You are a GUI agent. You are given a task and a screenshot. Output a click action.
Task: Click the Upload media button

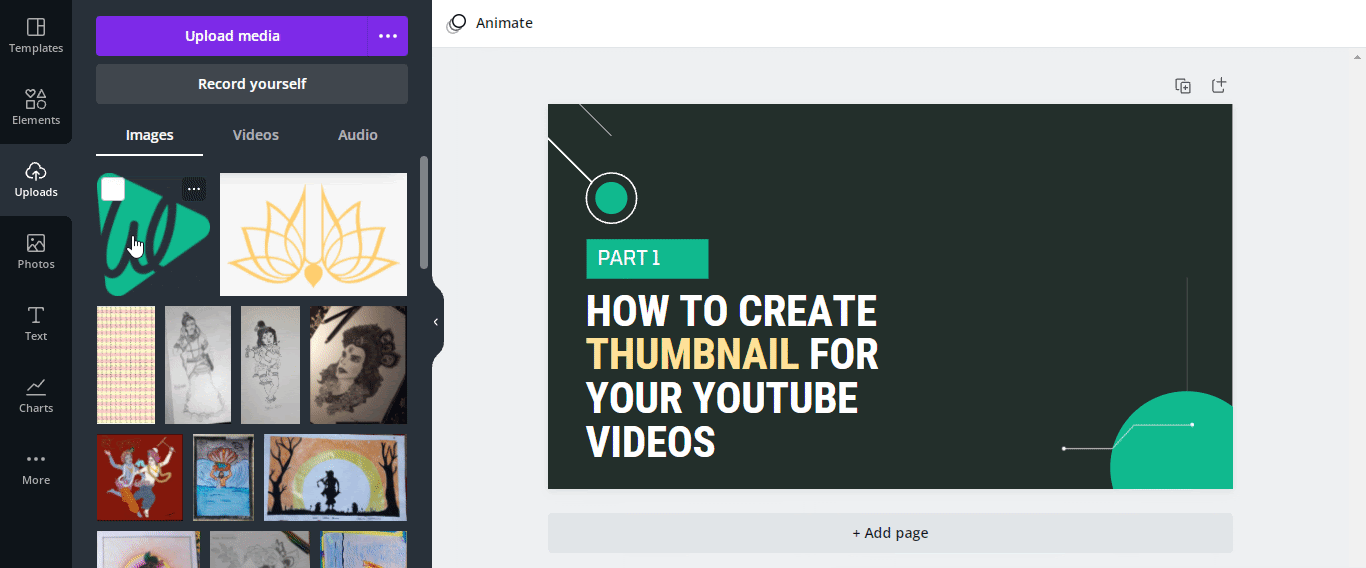pos(232,36)
